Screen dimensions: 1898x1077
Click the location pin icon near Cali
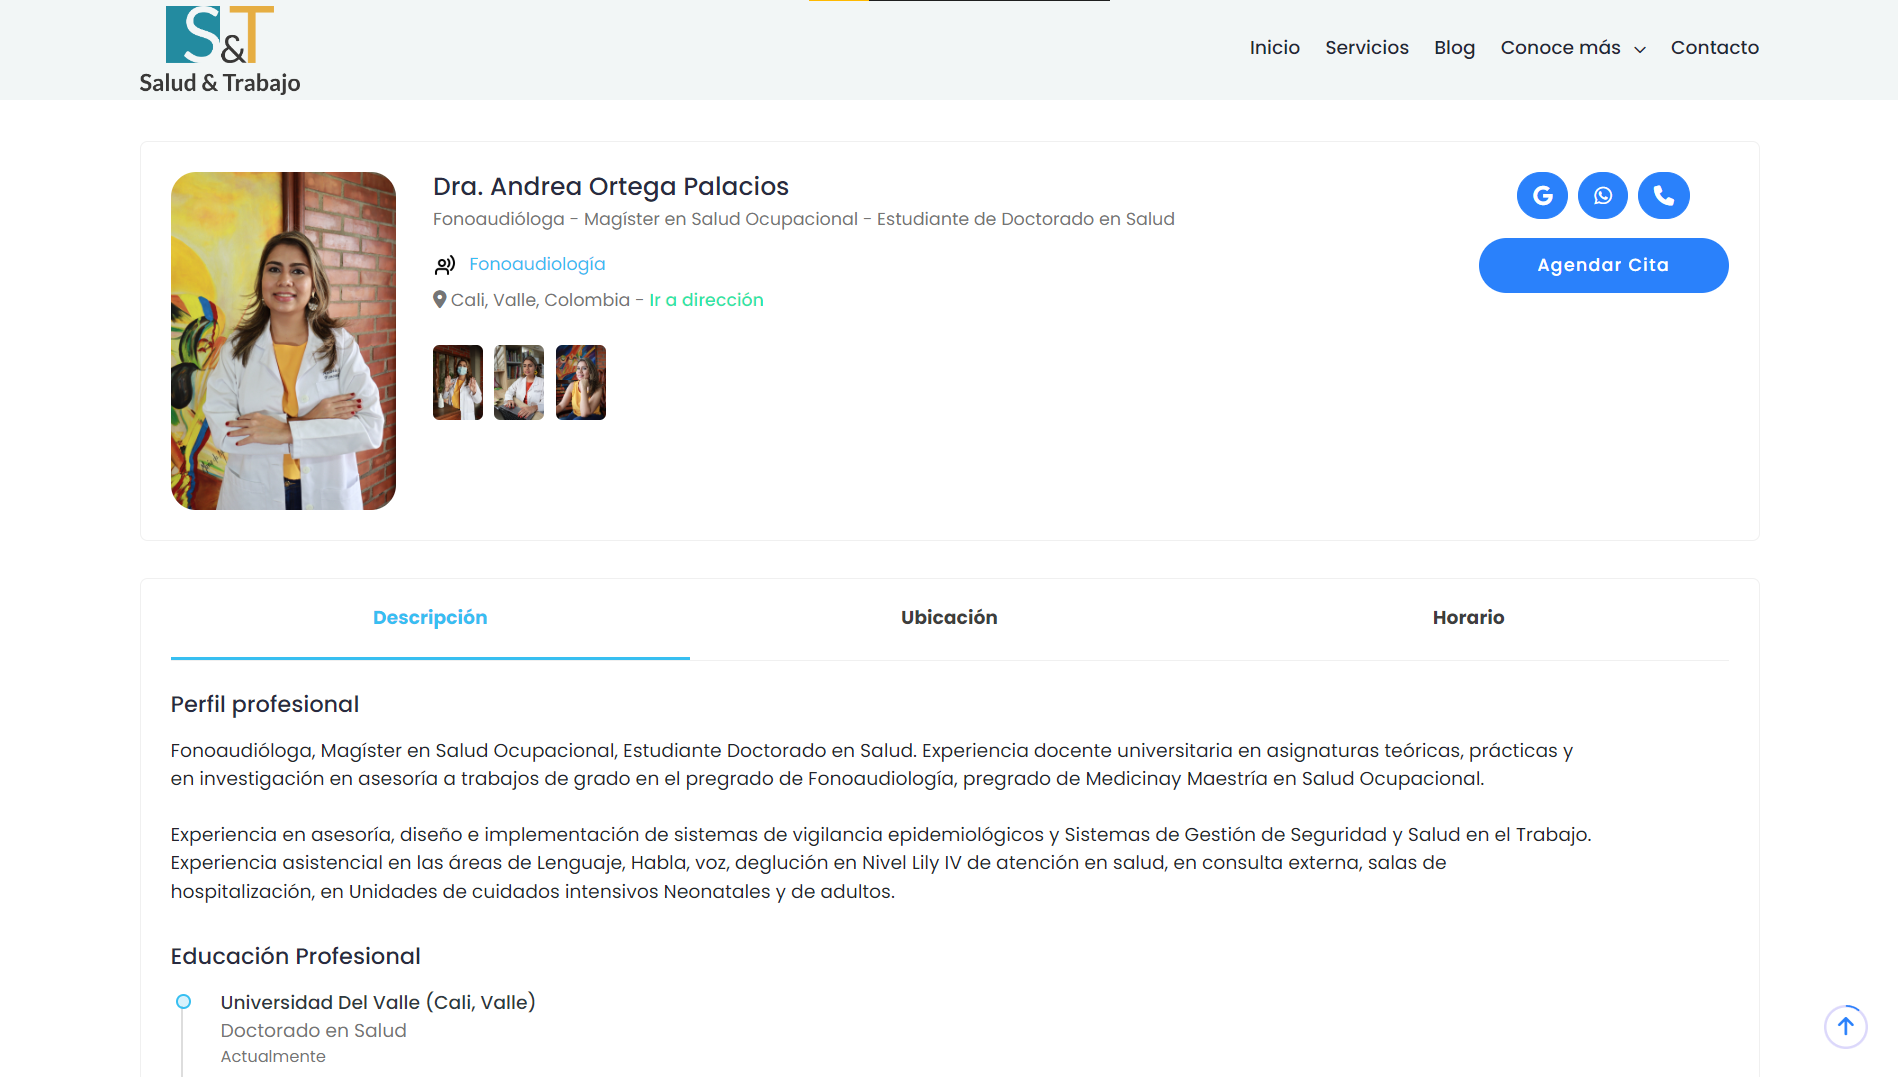pos(439,299)
